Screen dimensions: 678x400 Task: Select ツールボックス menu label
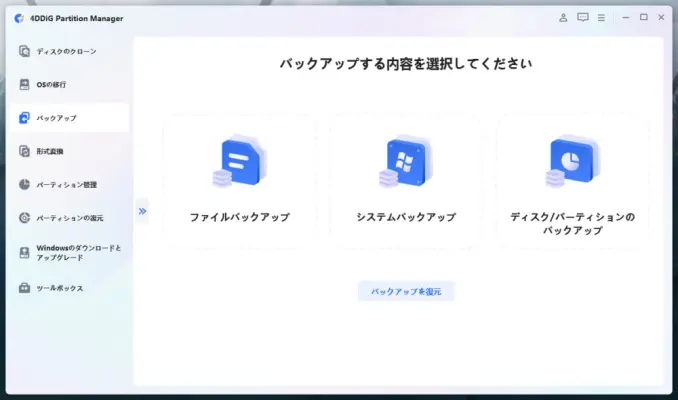point(60,288)
